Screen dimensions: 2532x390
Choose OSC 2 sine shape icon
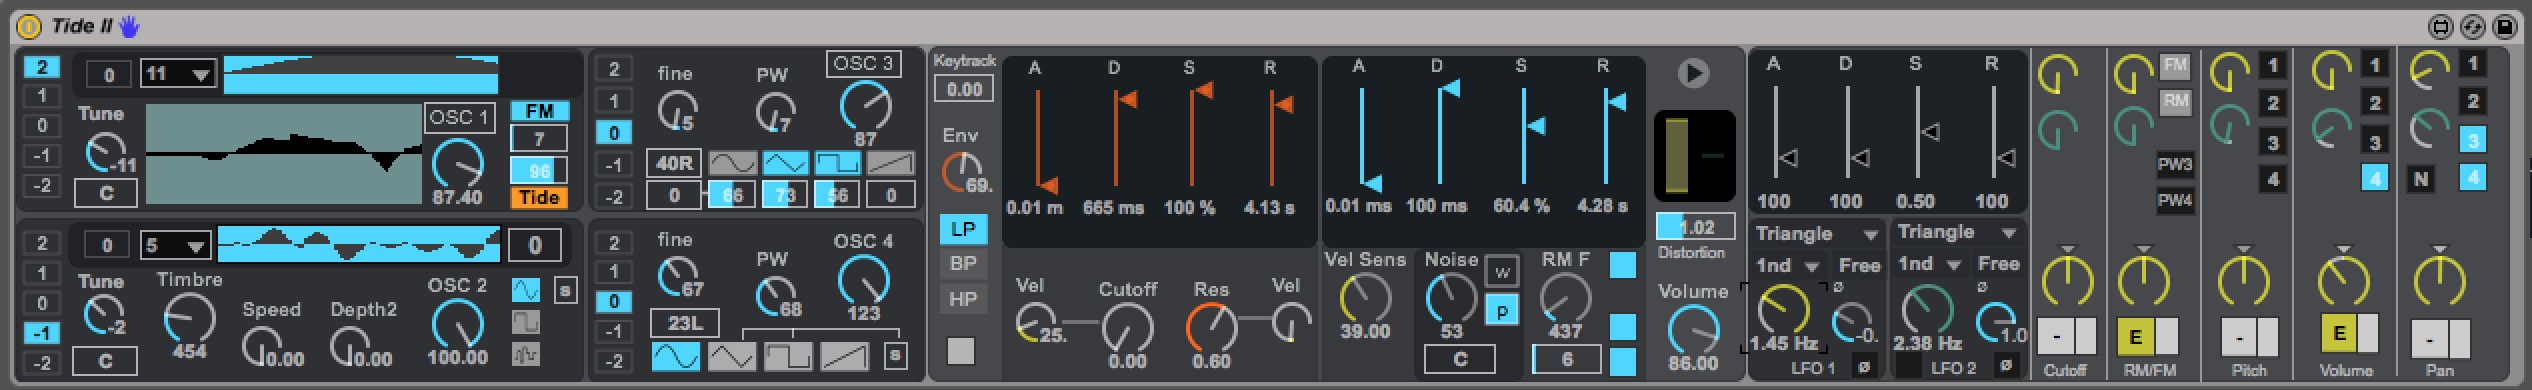526,290
